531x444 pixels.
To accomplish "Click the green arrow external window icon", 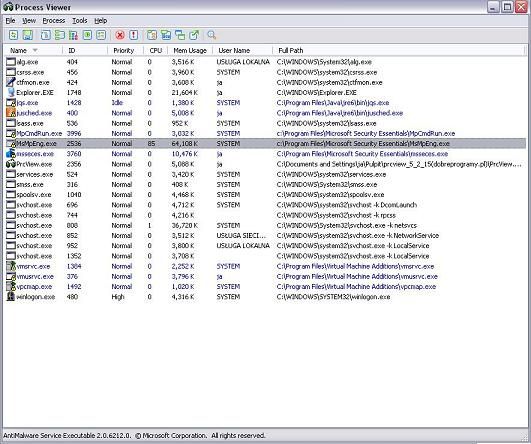I will (194, 35).
